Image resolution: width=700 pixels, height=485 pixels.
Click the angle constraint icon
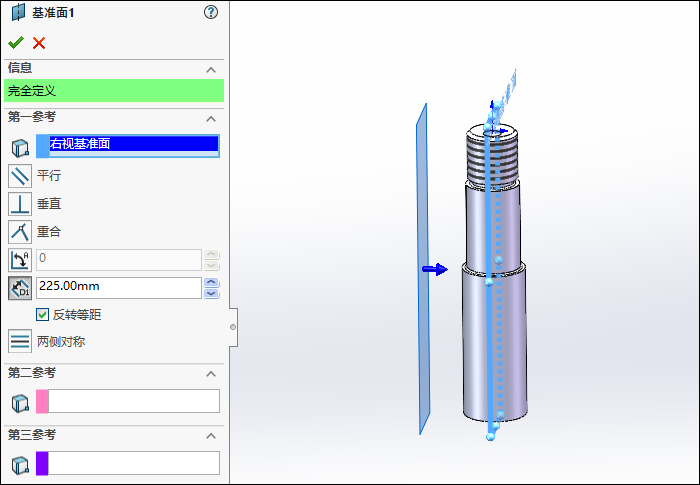coord(20,260)
